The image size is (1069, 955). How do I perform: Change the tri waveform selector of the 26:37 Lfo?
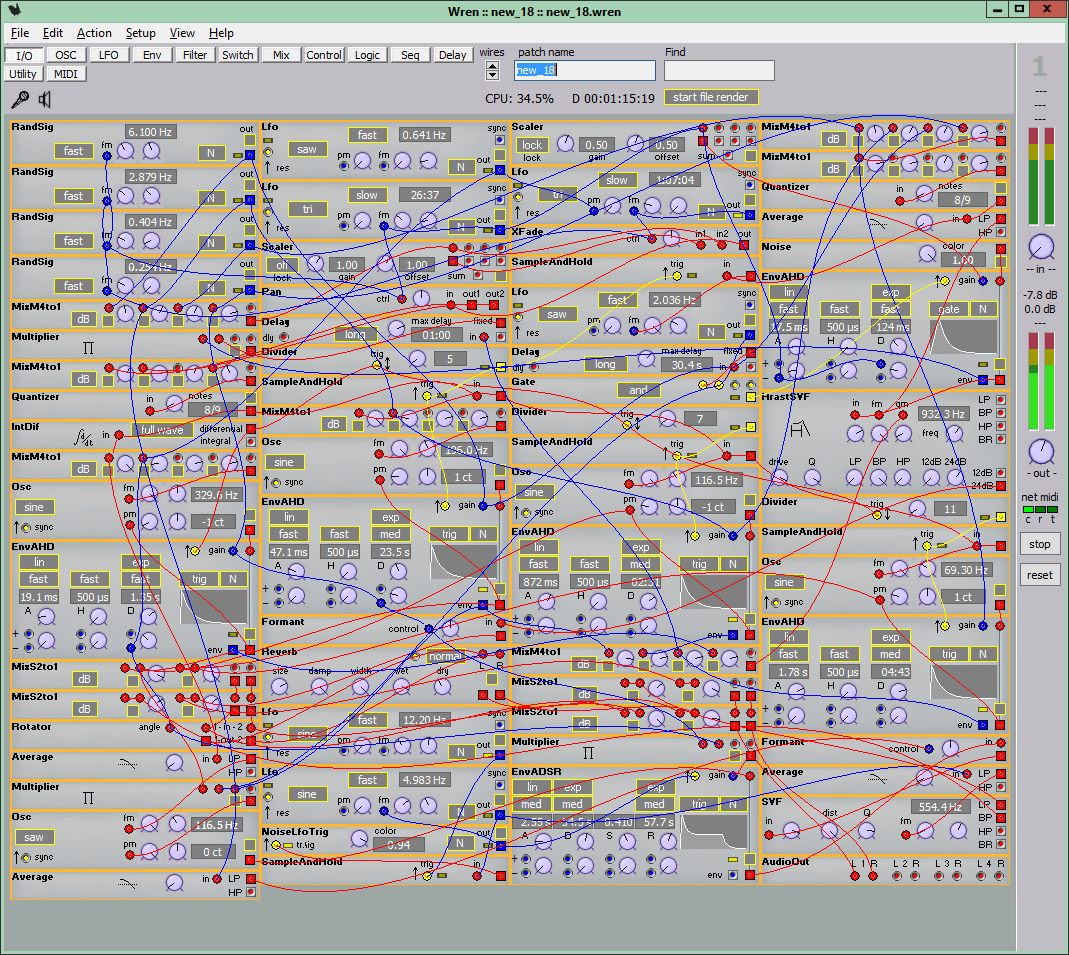coord(307,209)
